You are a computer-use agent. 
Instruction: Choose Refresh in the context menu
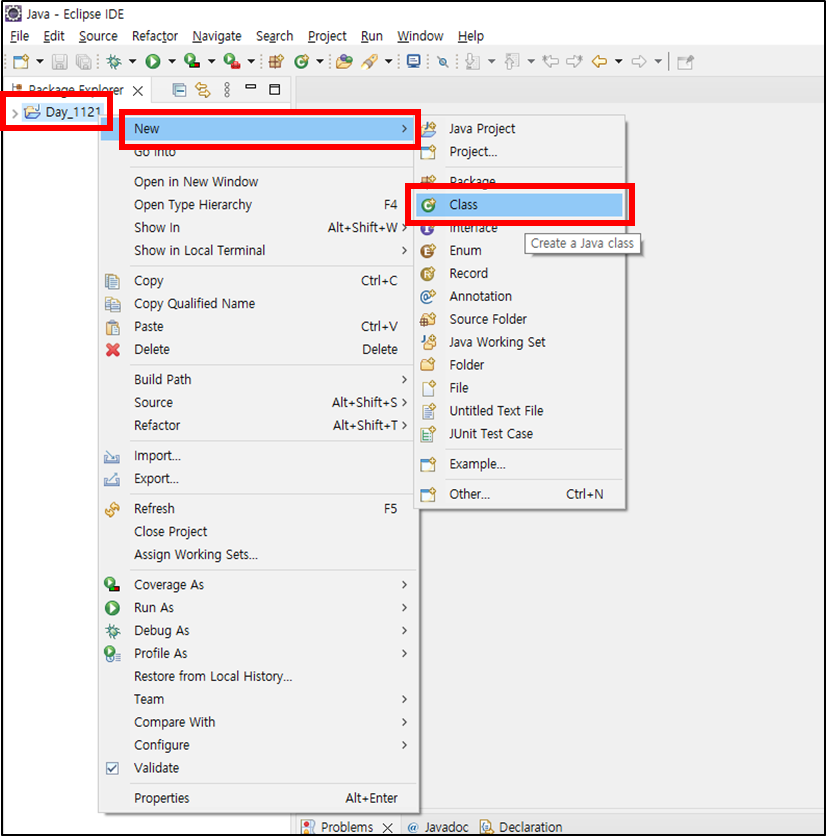[259, 509]
